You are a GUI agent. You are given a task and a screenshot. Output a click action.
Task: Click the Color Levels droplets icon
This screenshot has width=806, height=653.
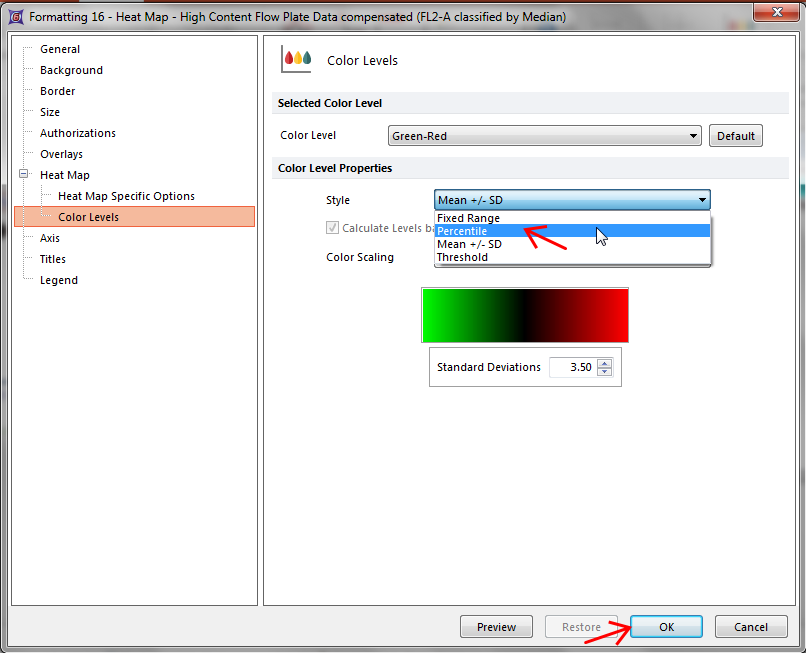pyautogui.click(x=298, y=59)
